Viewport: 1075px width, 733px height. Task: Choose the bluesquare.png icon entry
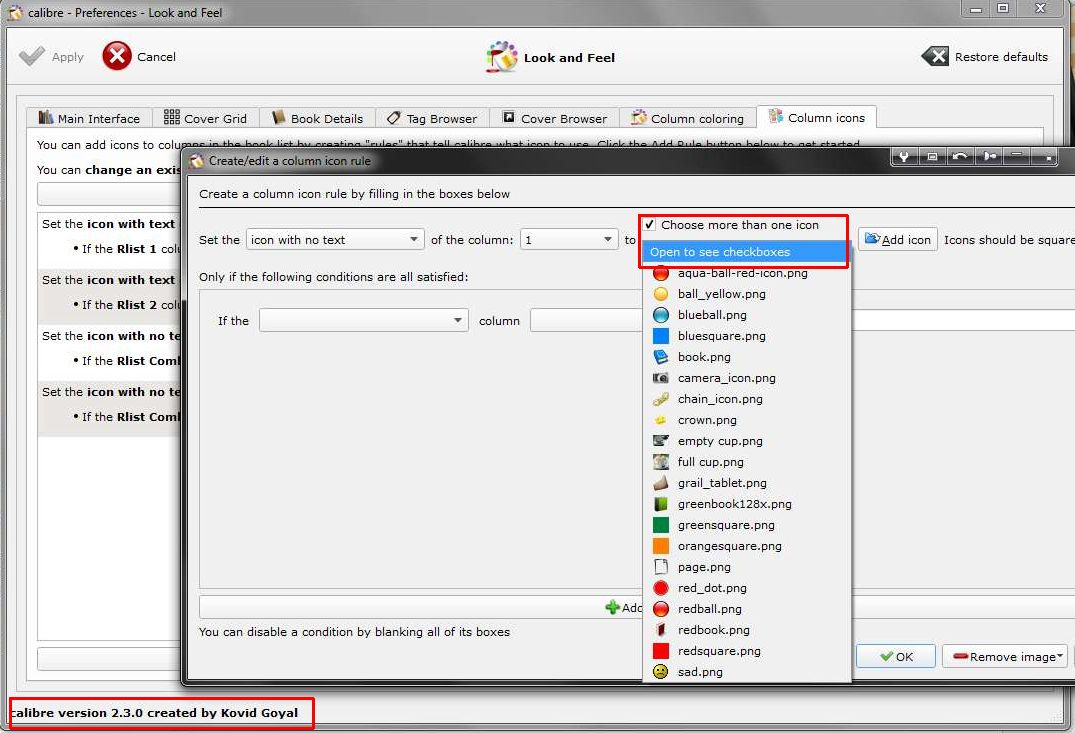click(746, 336)
